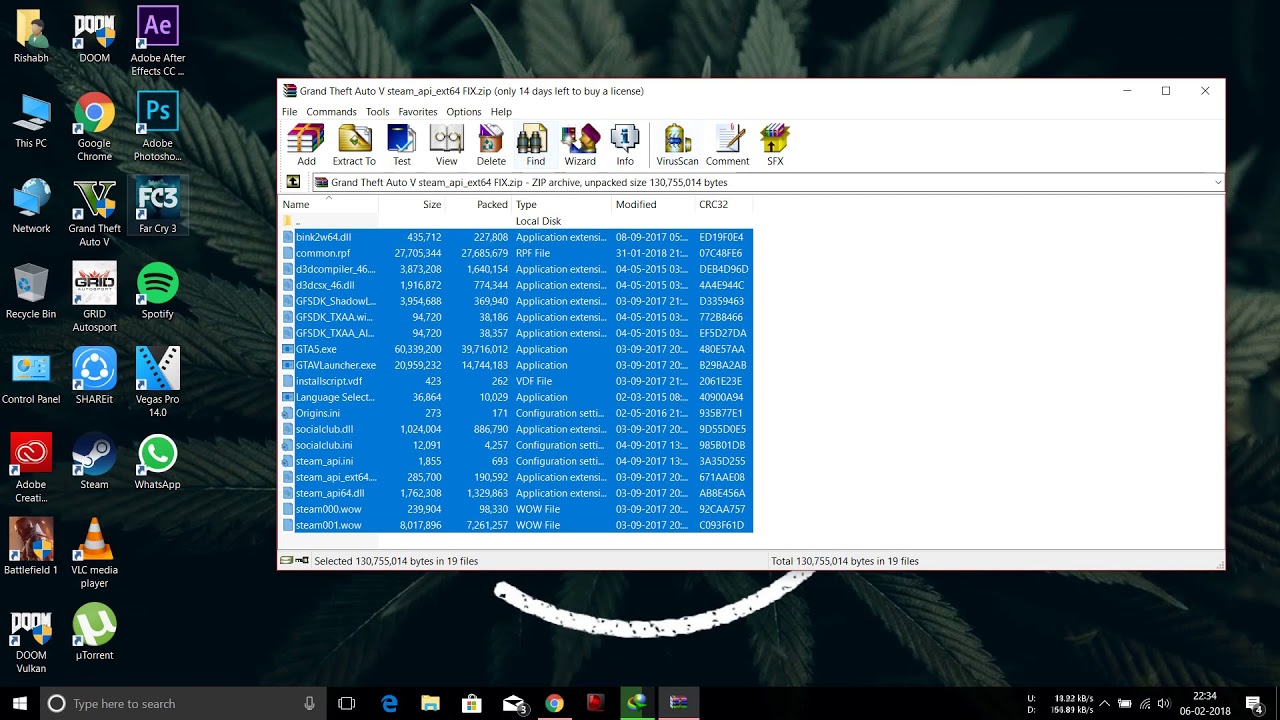
Task: Click the Delete toolbar icon
Action: pyautogui.click(x=491, y=145)
